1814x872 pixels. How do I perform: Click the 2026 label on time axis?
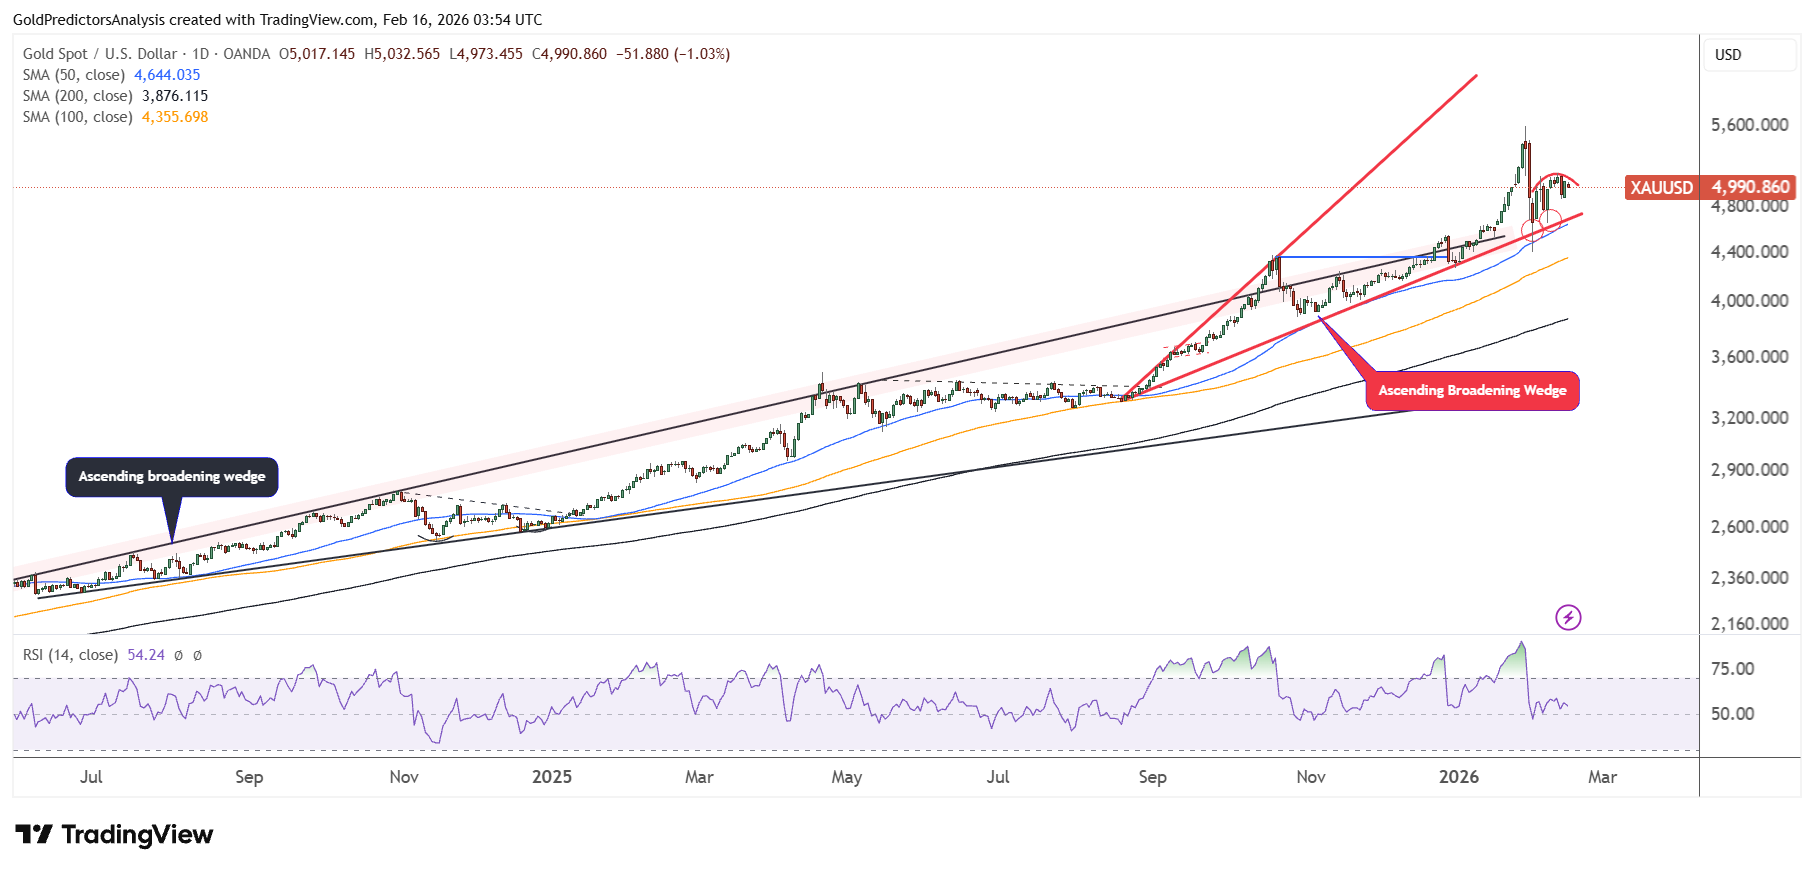(1458, 777)
